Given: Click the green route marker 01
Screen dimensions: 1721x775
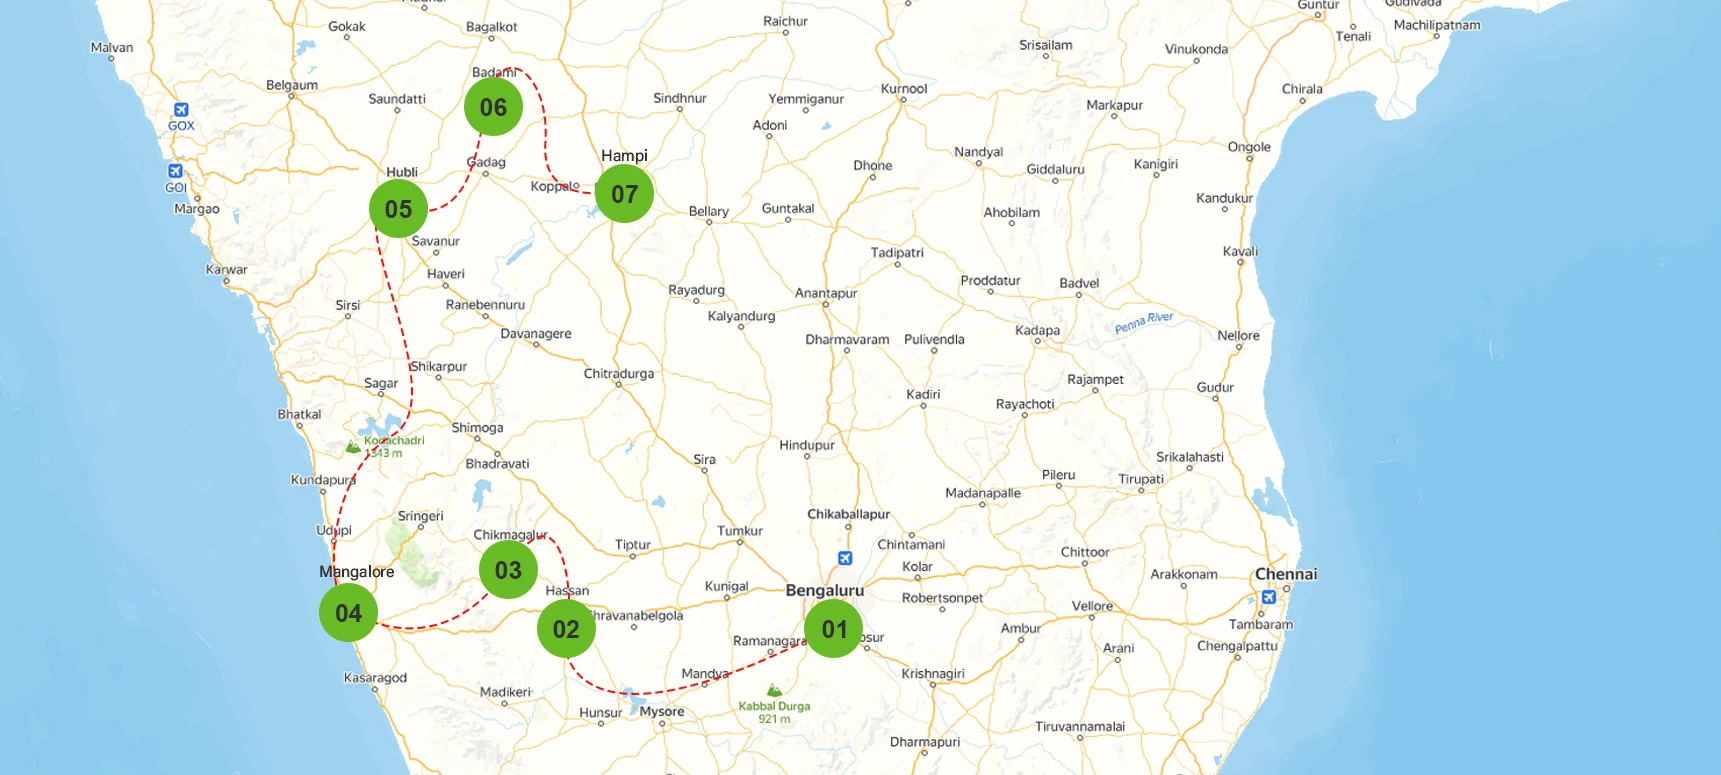Looking at the screenshot, I should pyautogui.click(x=833, y=629).
